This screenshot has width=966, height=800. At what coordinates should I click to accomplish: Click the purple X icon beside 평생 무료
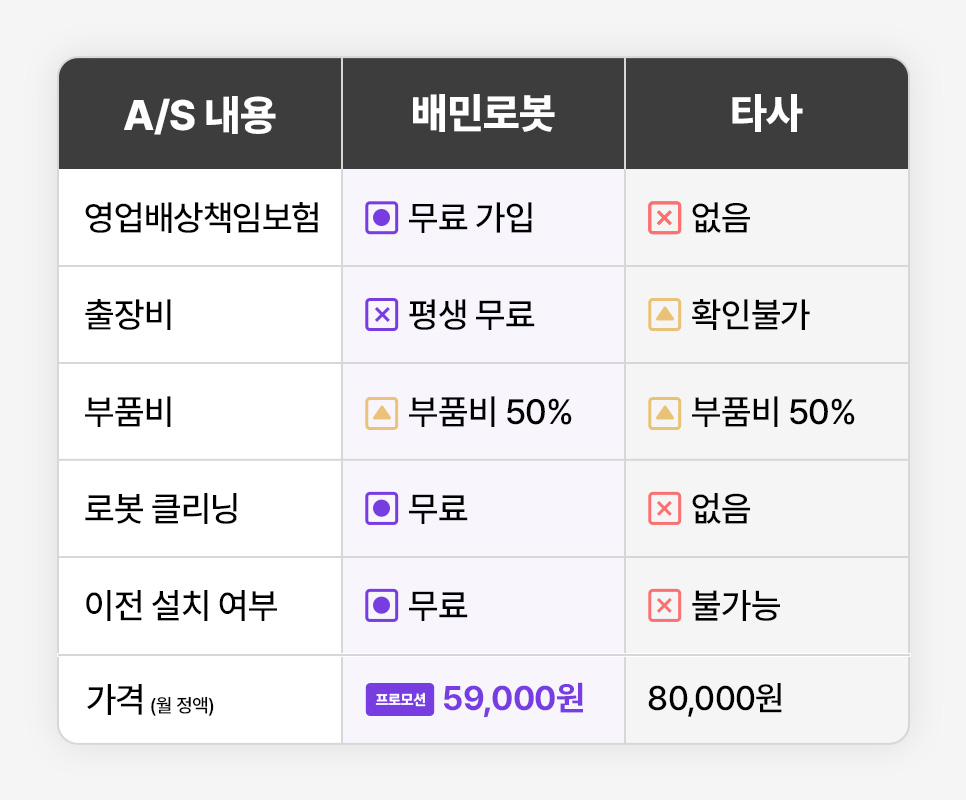(381, 315)
